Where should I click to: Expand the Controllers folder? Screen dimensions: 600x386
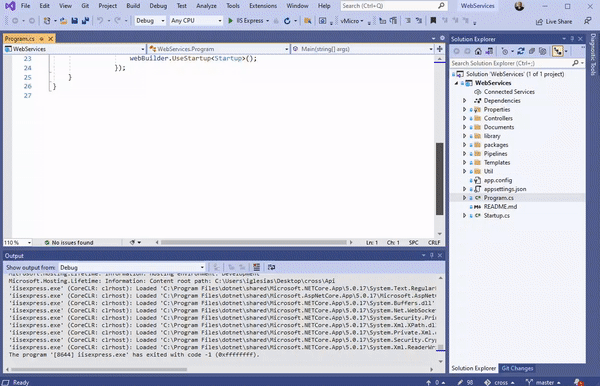click(x=465, y=118)
